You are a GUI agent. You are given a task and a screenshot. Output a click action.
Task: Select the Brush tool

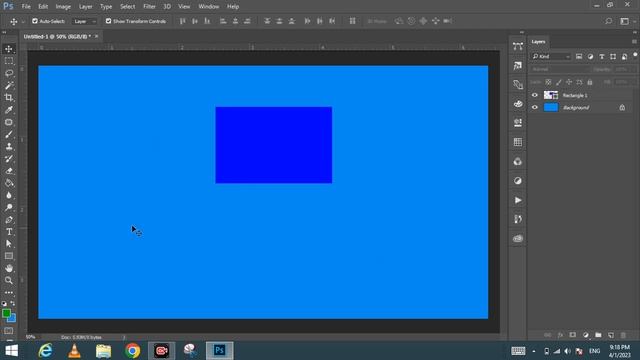pos(9,134)
